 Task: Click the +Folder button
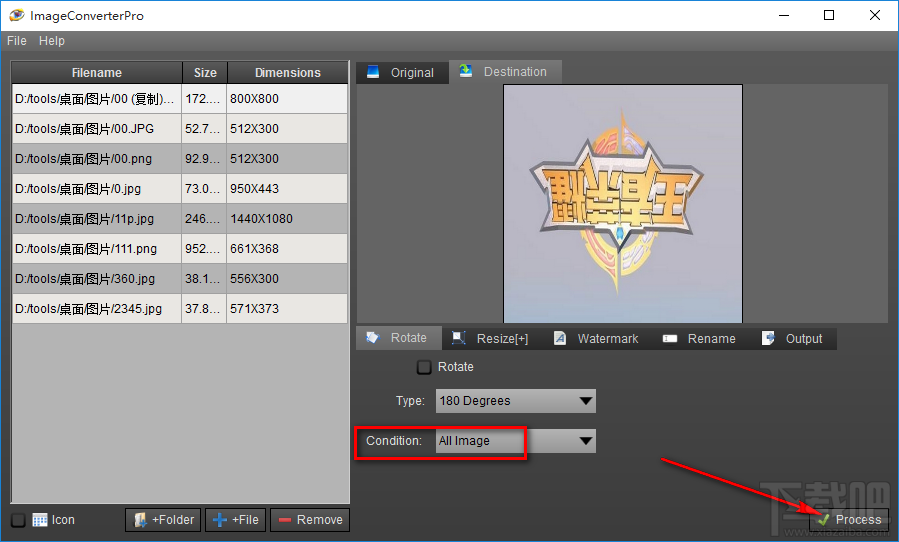163,520
